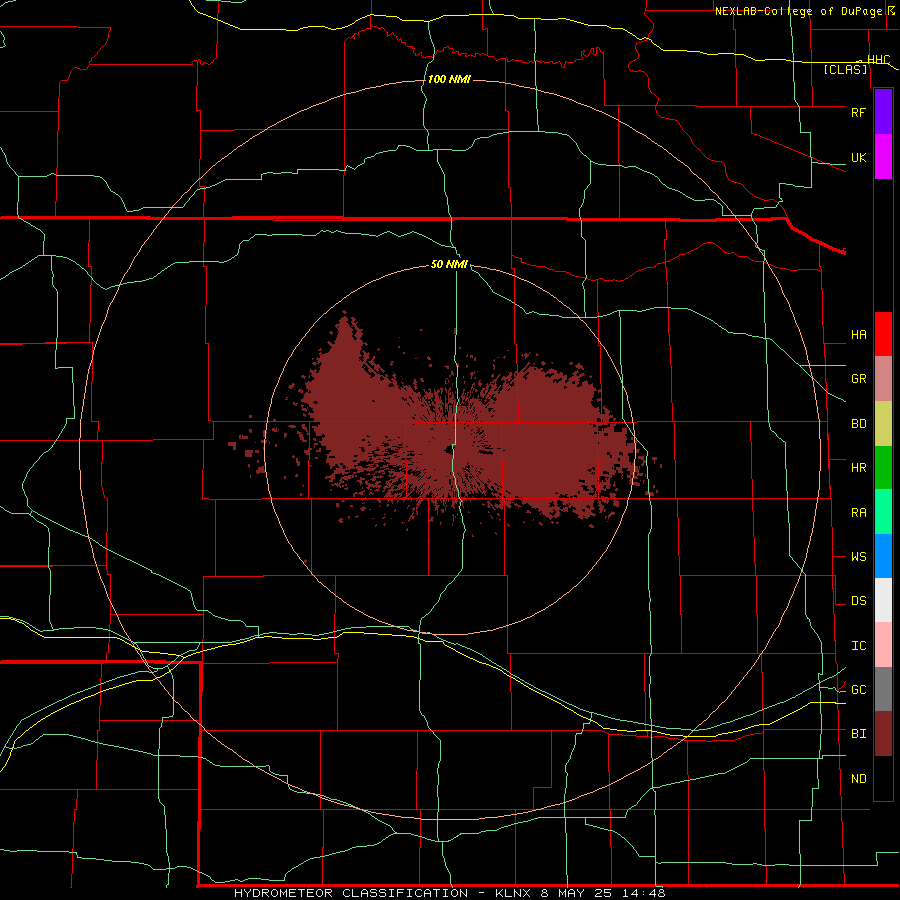The height and width of the screenshot is (900, 900).
Task: Click the RA legend label
Action: point(858,512)
